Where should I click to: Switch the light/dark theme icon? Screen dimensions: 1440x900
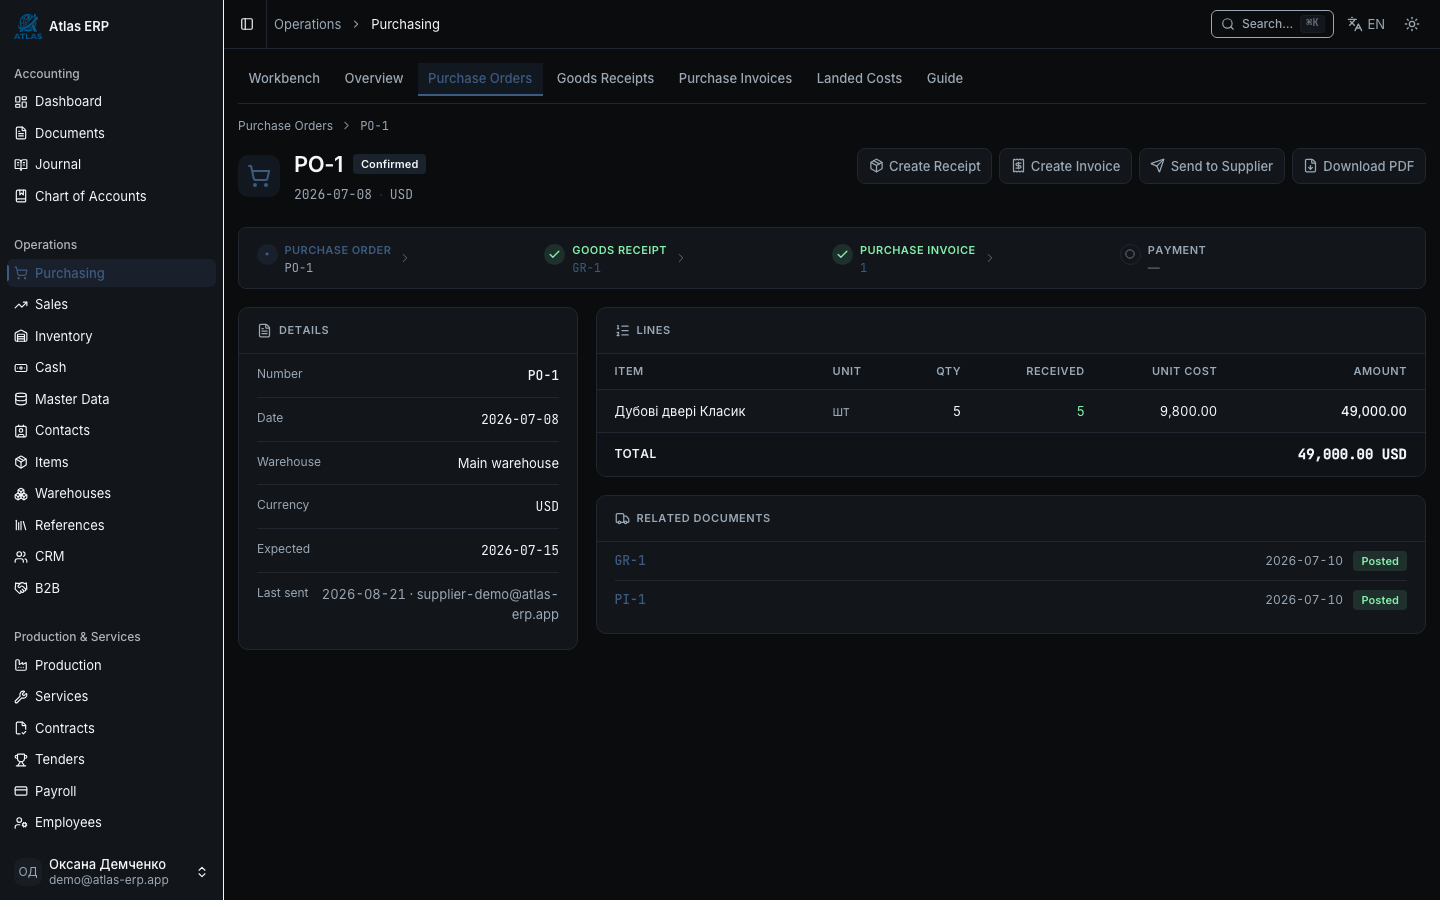[1412, 24]
